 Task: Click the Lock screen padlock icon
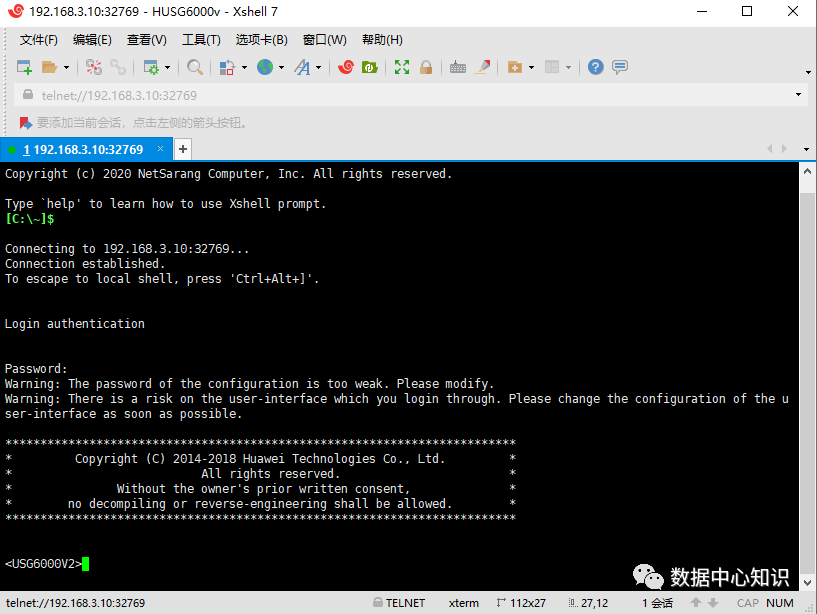[426, 67]
